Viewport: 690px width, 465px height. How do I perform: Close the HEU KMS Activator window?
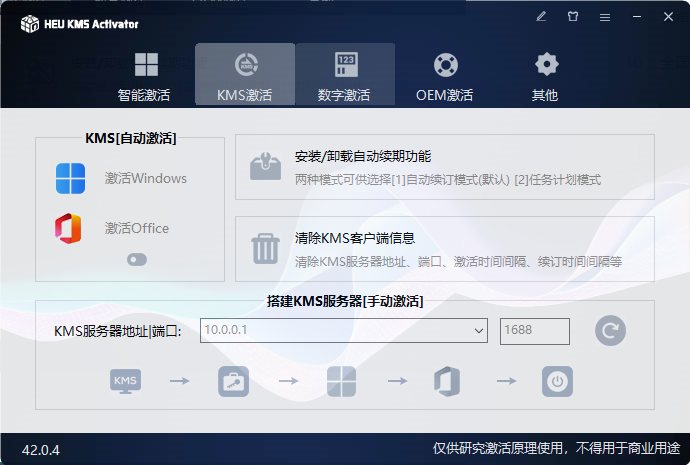(x=668, y=17)
